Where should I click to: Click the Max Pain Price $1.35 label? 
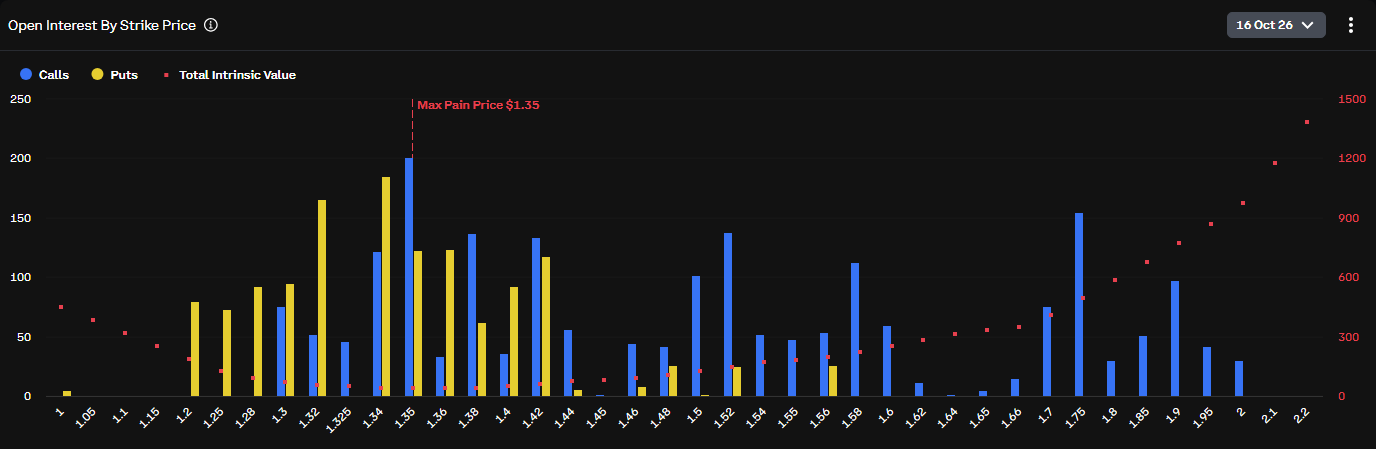[478, 104]
